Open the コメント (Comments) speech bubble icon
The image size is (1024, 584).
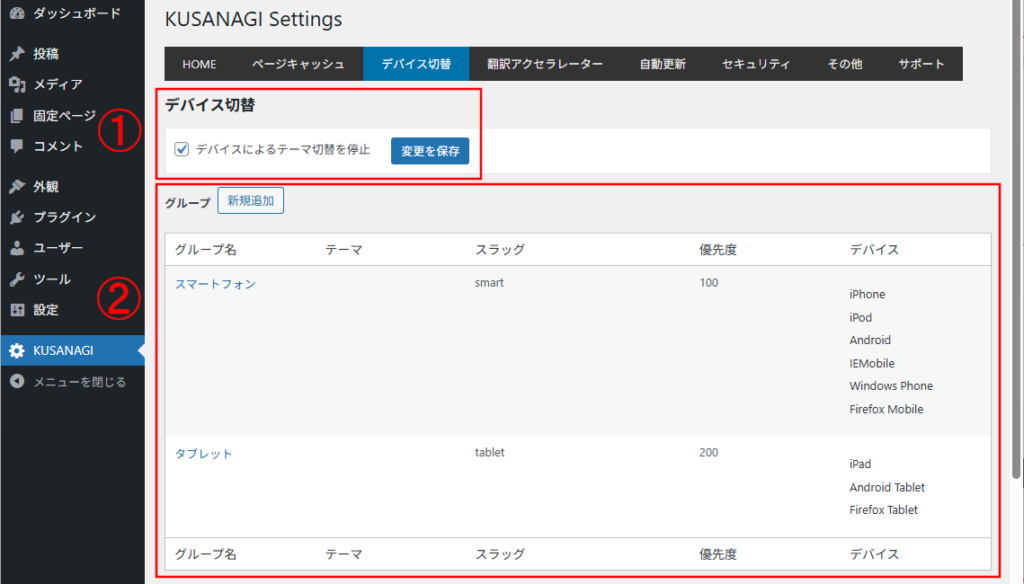(x=18, y=146)
